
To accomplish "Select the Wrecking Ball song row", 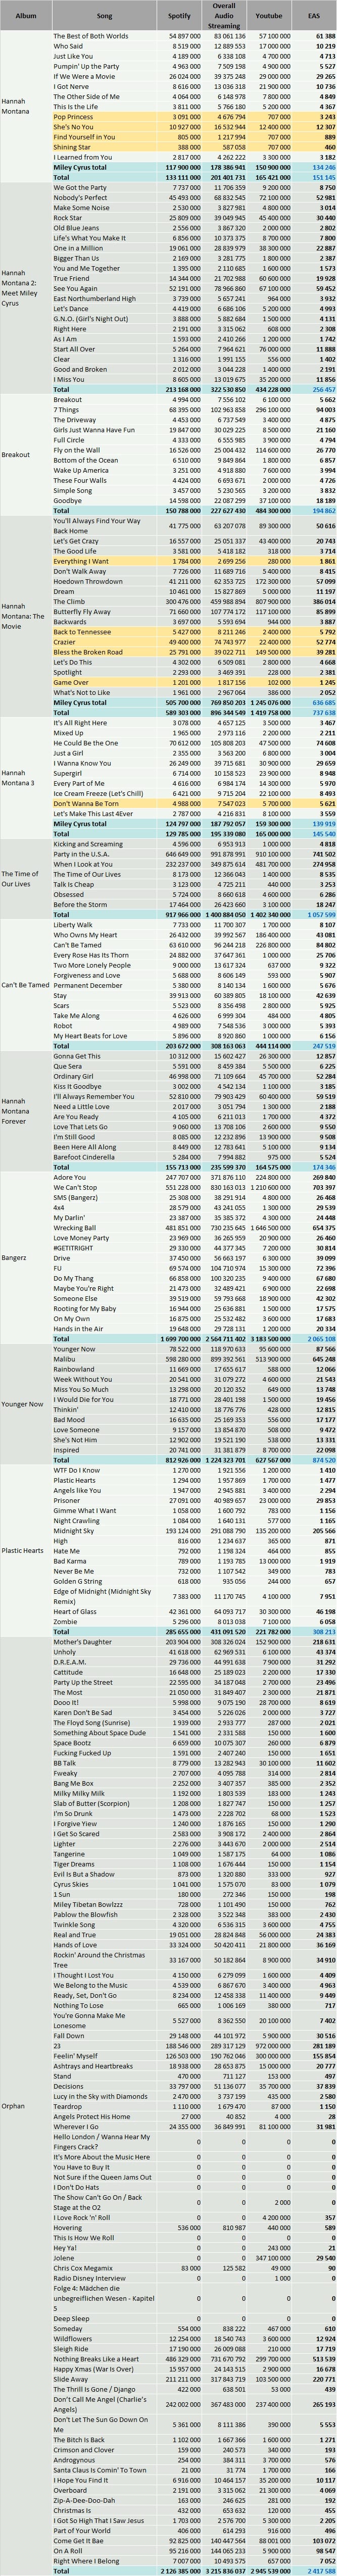I will [x=194, y=1227].
